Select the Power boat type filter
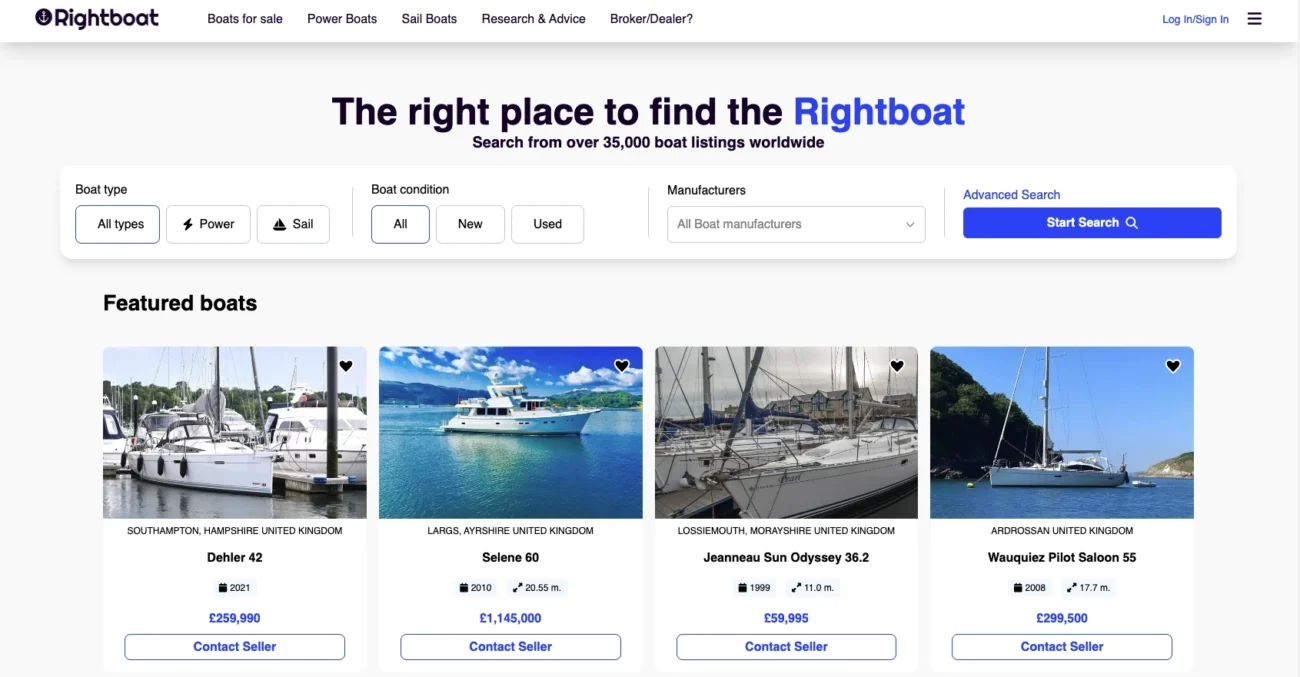Image resolution: width=1300 pixels, height=677 pixels. click(x=208, y=224)
